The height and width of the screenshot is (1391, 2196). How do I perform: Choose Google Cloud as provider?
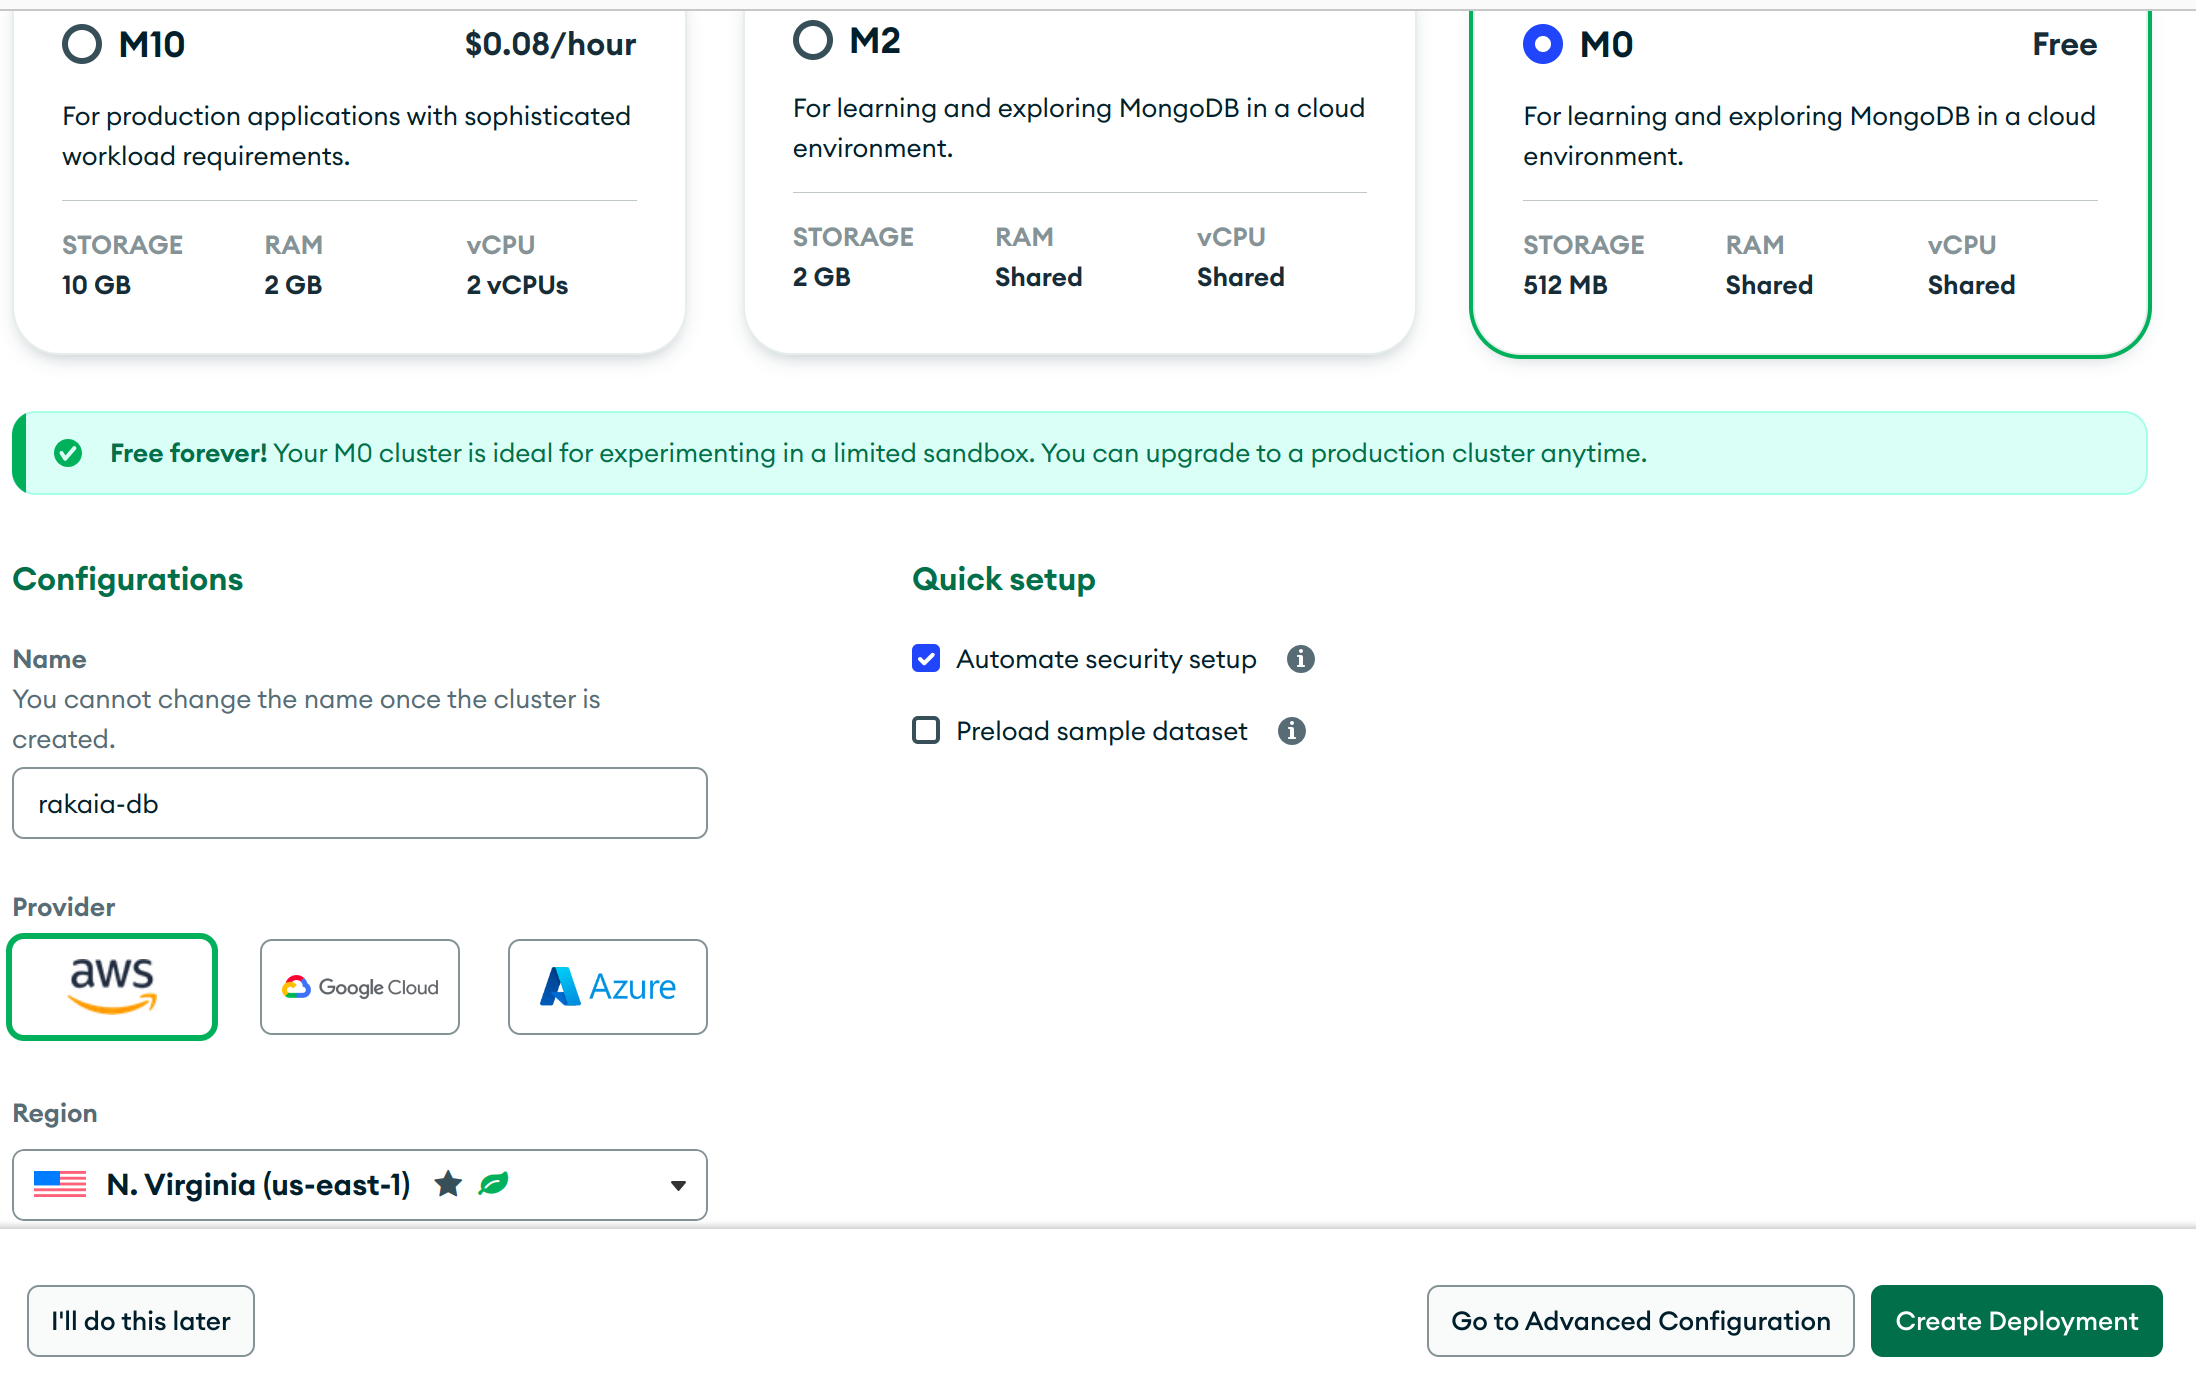(360, 986)
